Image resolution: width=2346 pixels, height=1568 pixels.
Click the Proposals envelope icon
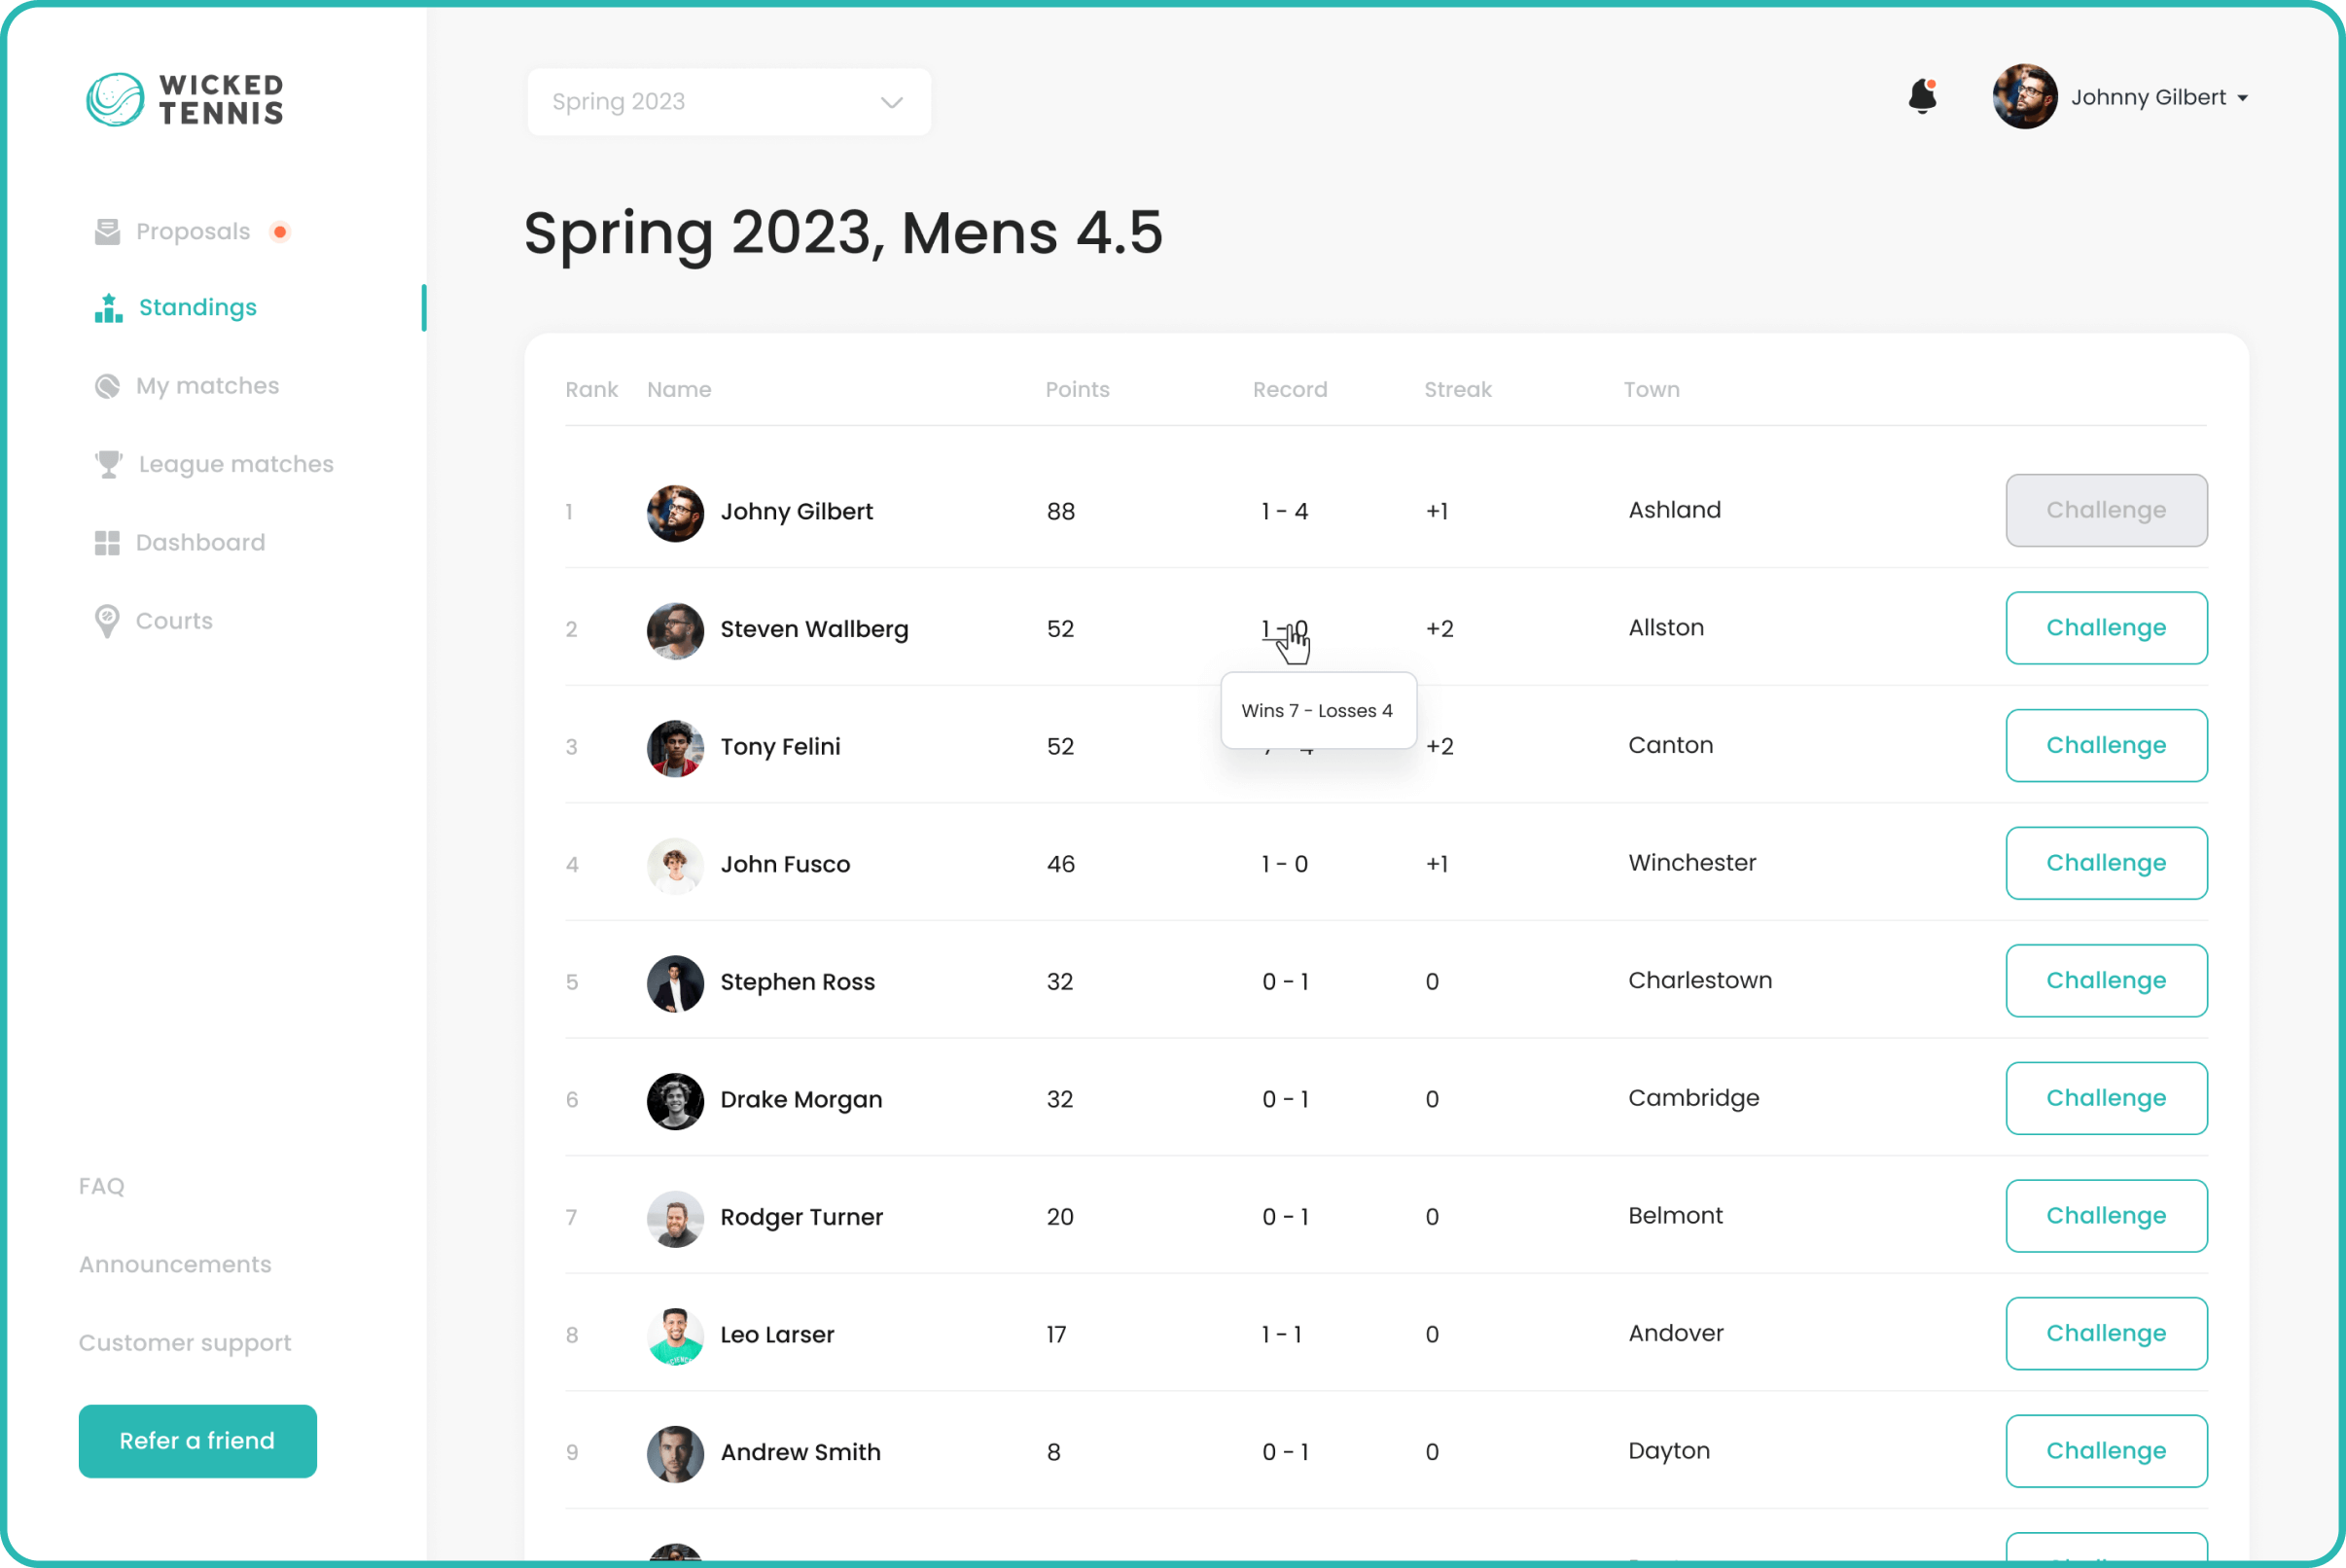point(107,232)
